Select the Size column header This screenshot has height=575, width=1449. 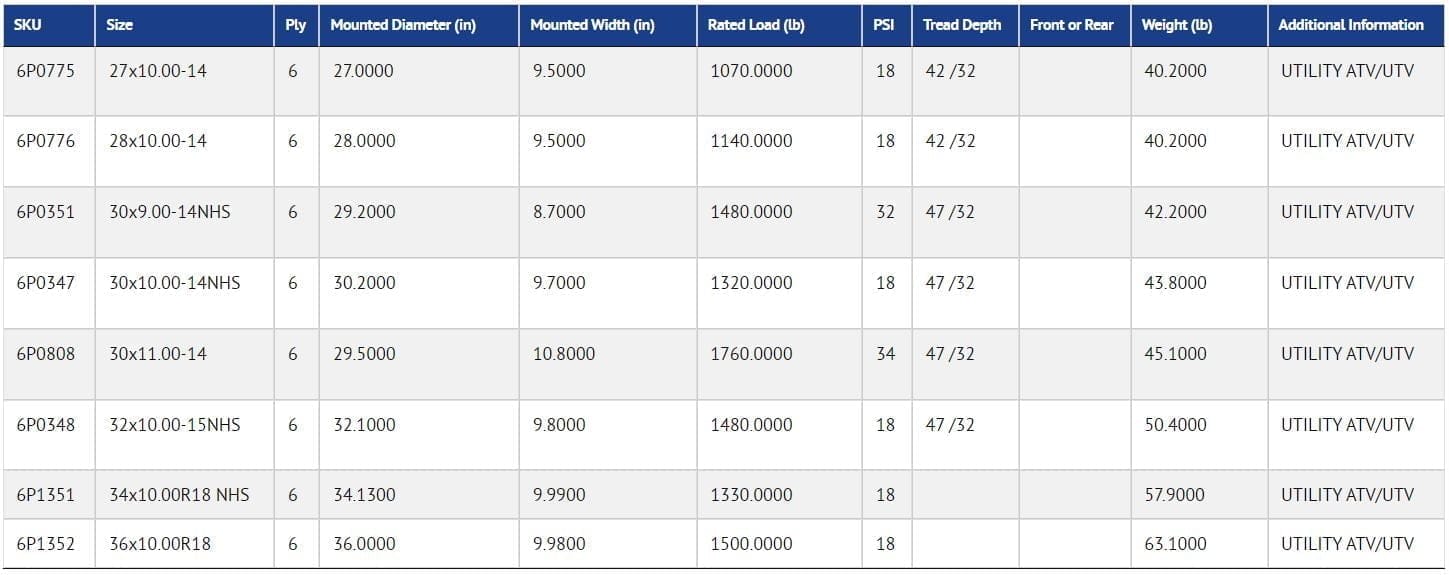point(185,25)
